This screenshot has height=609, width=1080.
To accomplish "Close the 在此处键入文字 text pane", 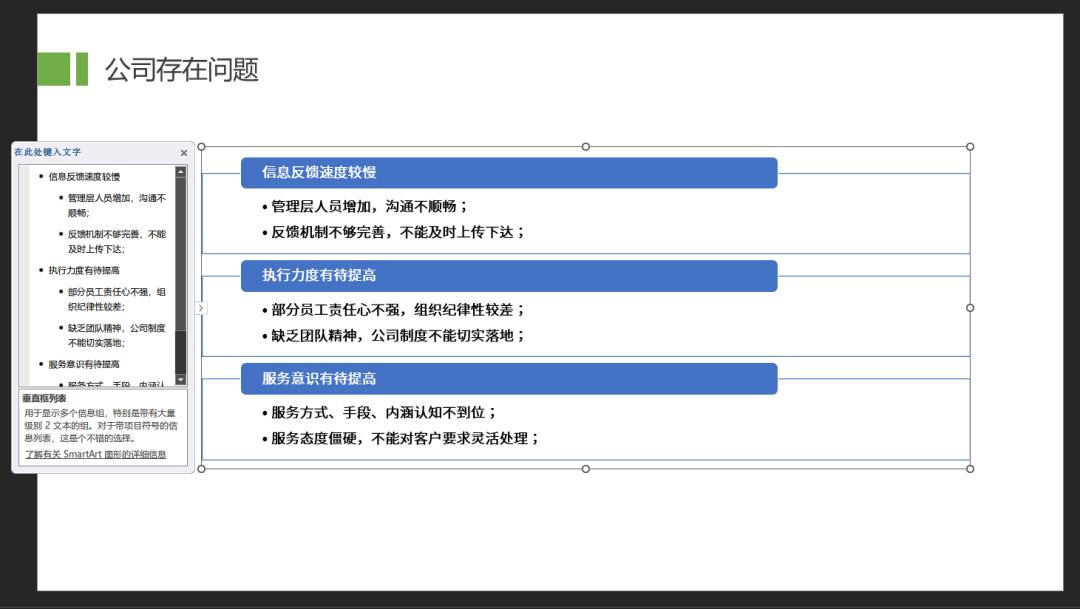I will [183, 152].
